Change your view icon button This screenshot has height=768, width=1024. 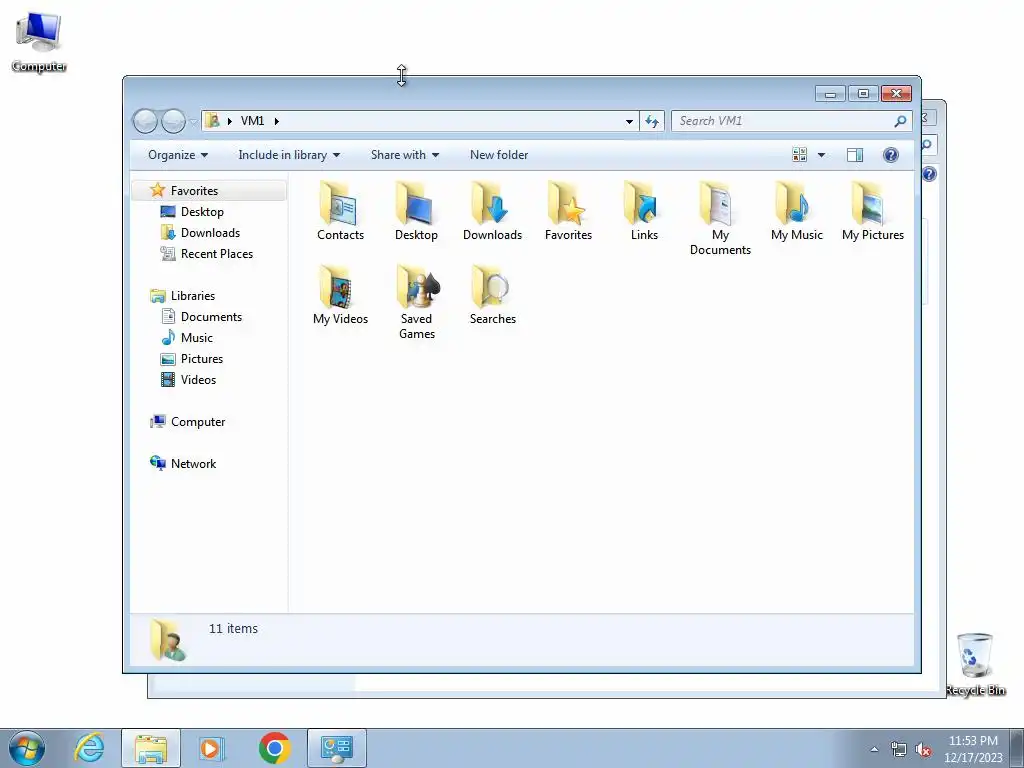coord(799,155)
